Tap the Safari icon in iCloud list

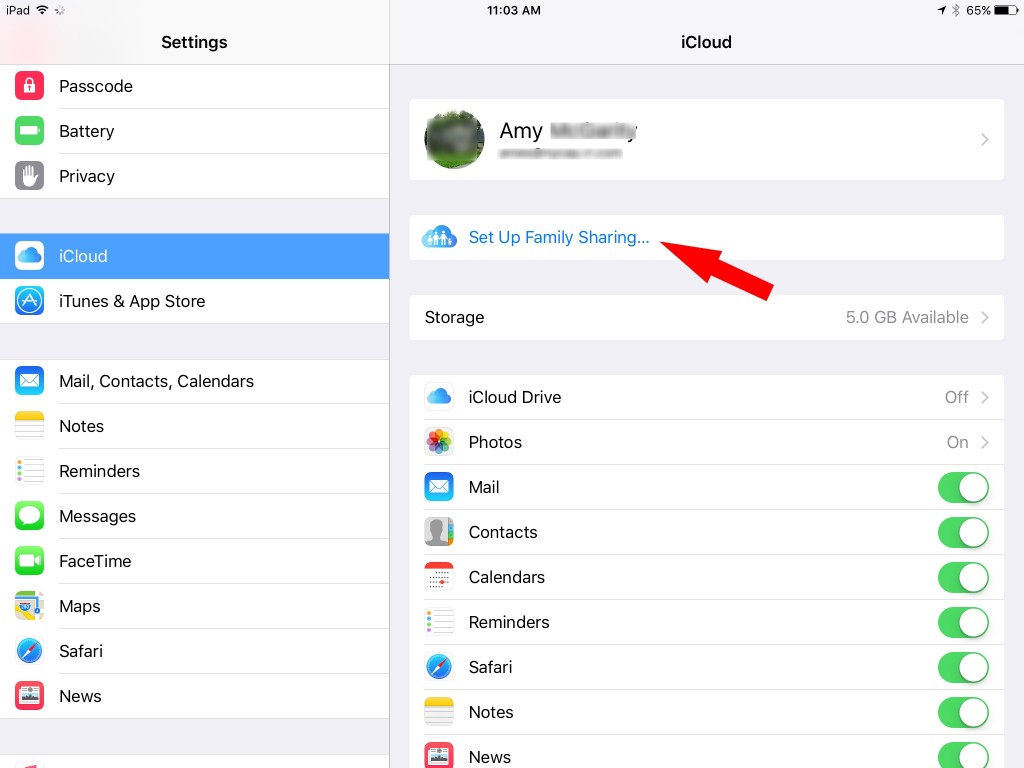439,667
